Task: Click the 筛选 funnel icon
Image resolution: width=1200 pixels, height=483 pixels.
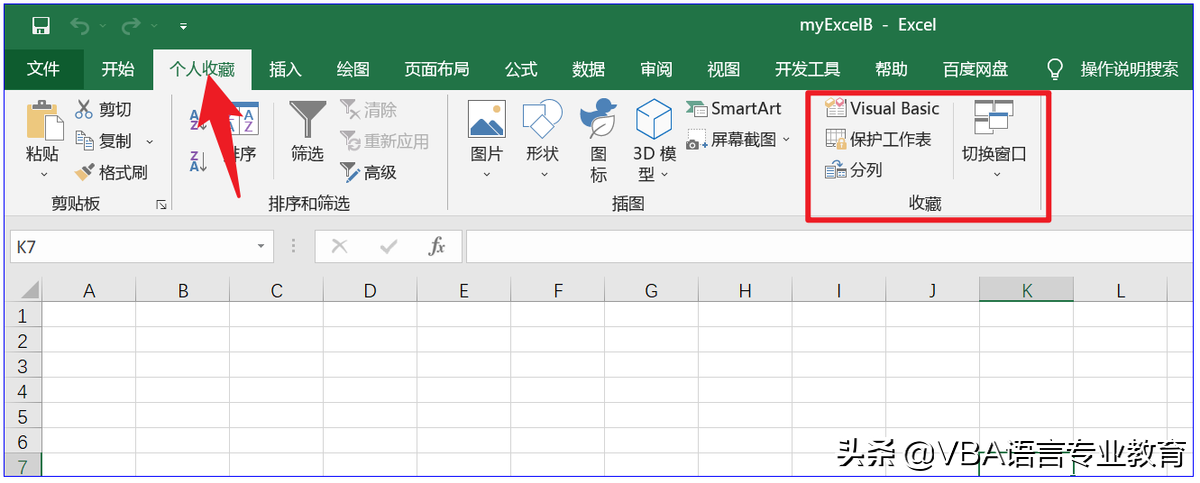Action: [x=307, y=119]
